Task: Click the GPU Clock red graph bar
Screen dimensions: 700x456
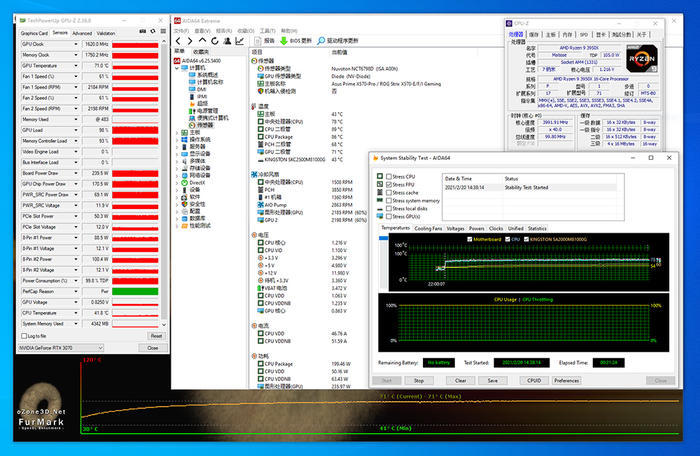Action: point(135,45)
